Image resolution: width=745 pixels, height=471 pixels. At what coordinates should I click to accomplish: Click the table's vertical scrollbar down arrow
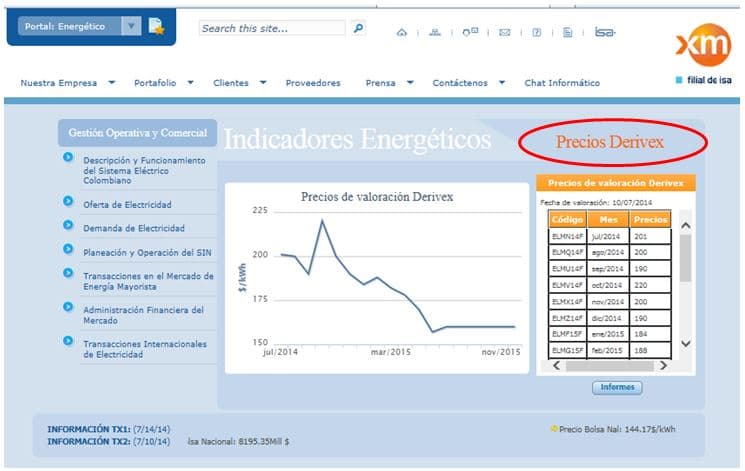(685, 344)
